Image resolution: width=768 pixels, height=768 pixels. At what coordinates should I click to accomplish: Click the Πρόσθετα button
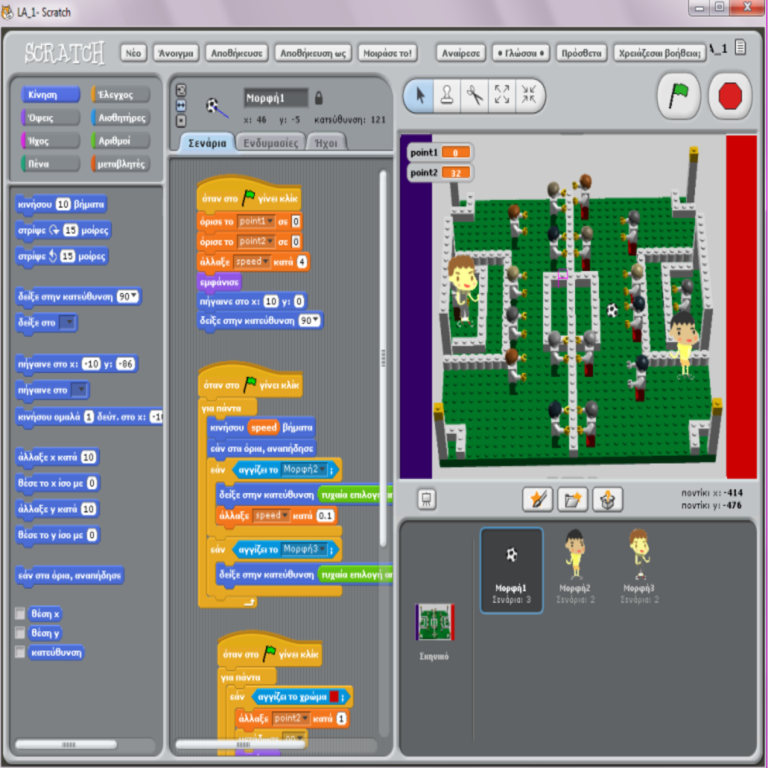coord(581,53)
